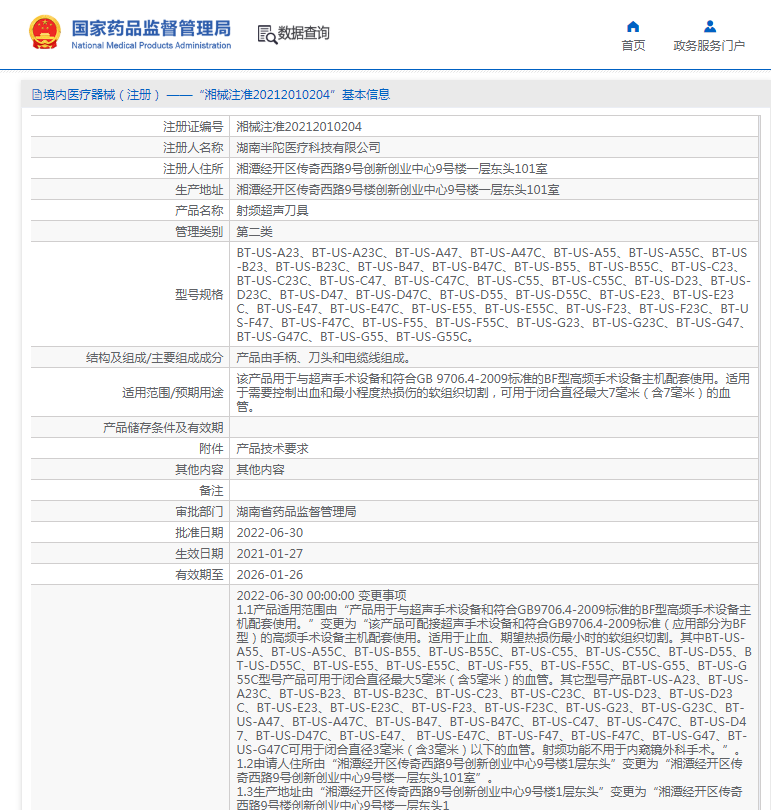Select registration number 湘械注准20212010204 value
Image resolution: width=771 pixels, height=810 pixels.
(x=299, y=127)
